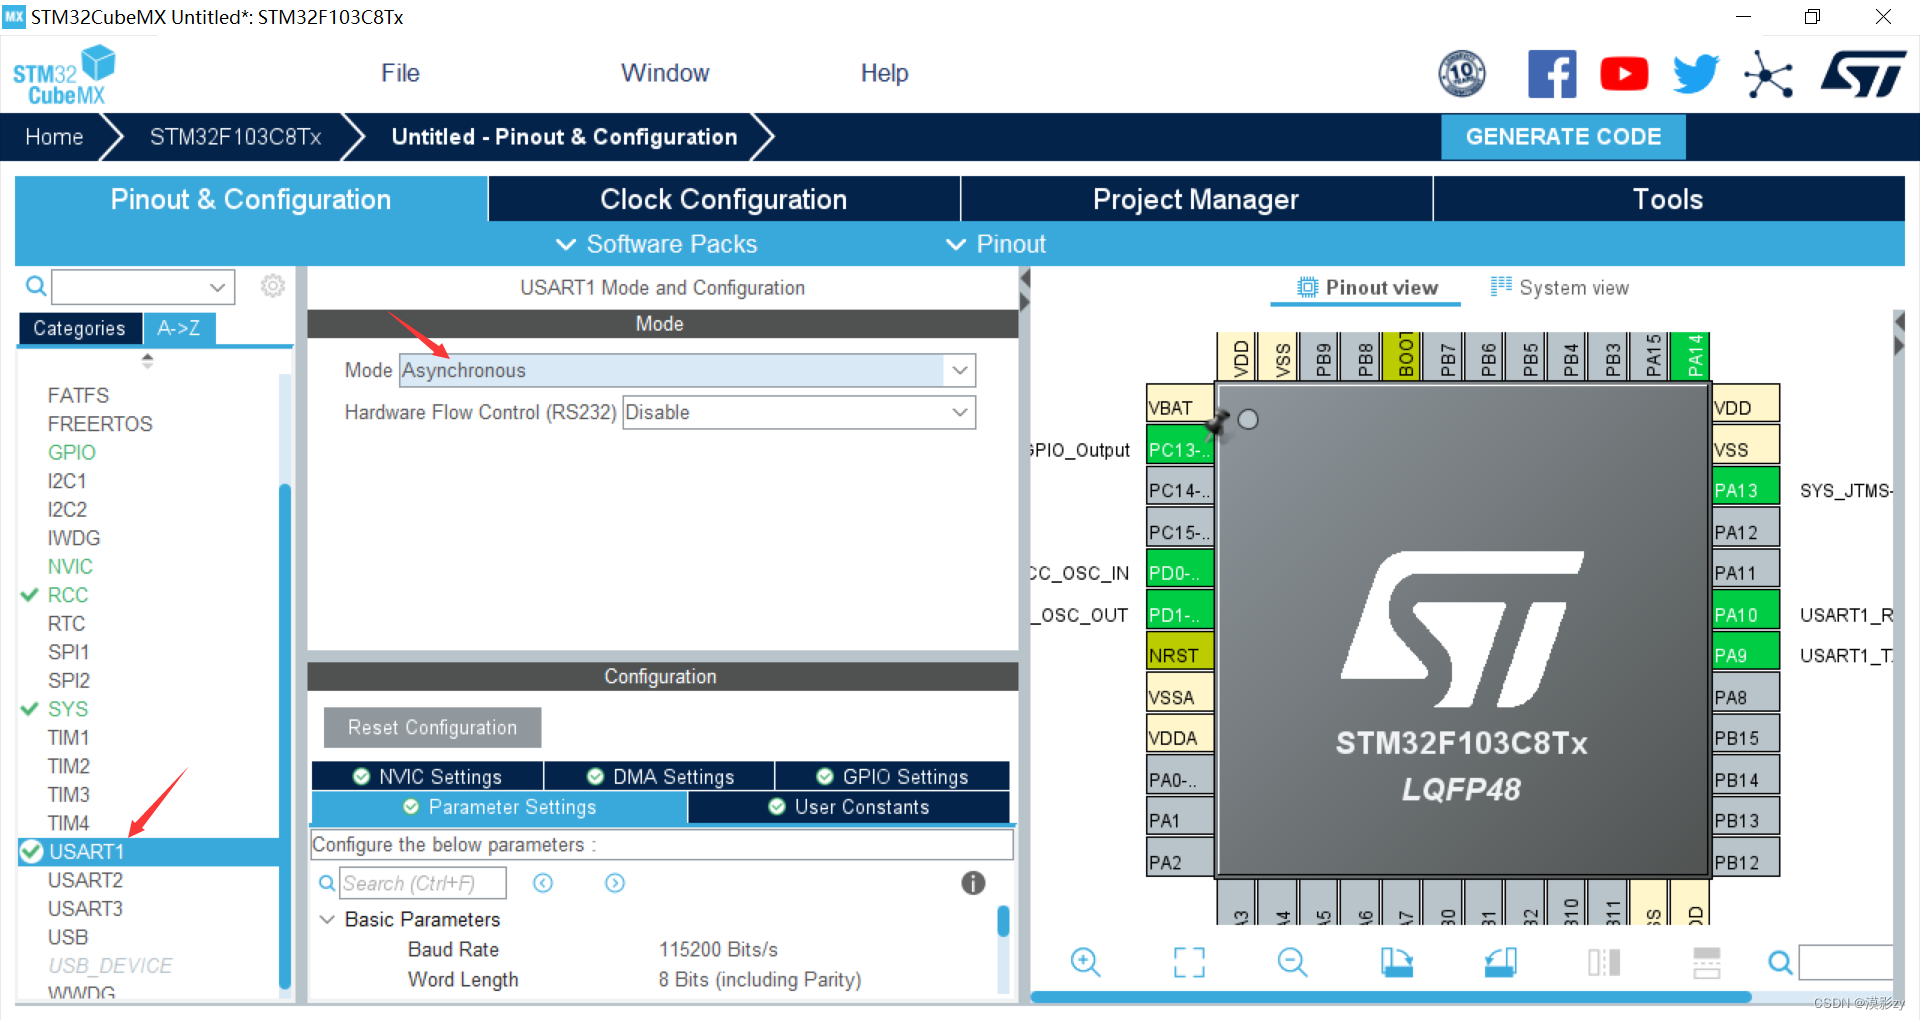Click Reset Configuration button

(x=432, y=728)
